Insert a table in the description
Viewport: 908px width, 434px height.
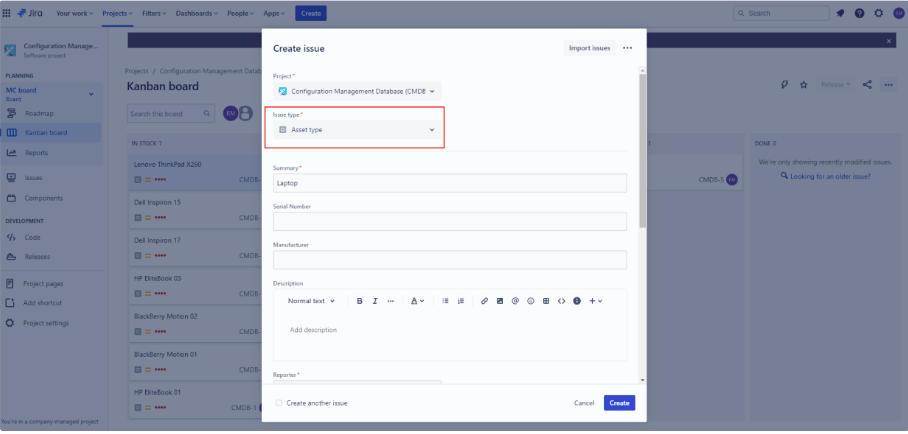coord(546,301)
